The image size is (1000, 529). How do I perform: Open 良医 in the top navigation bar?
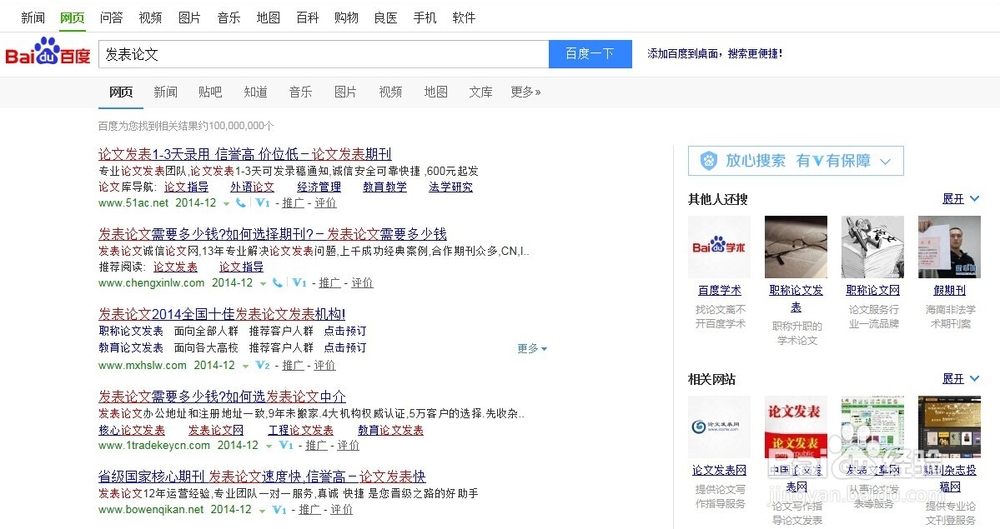[385, 18]
